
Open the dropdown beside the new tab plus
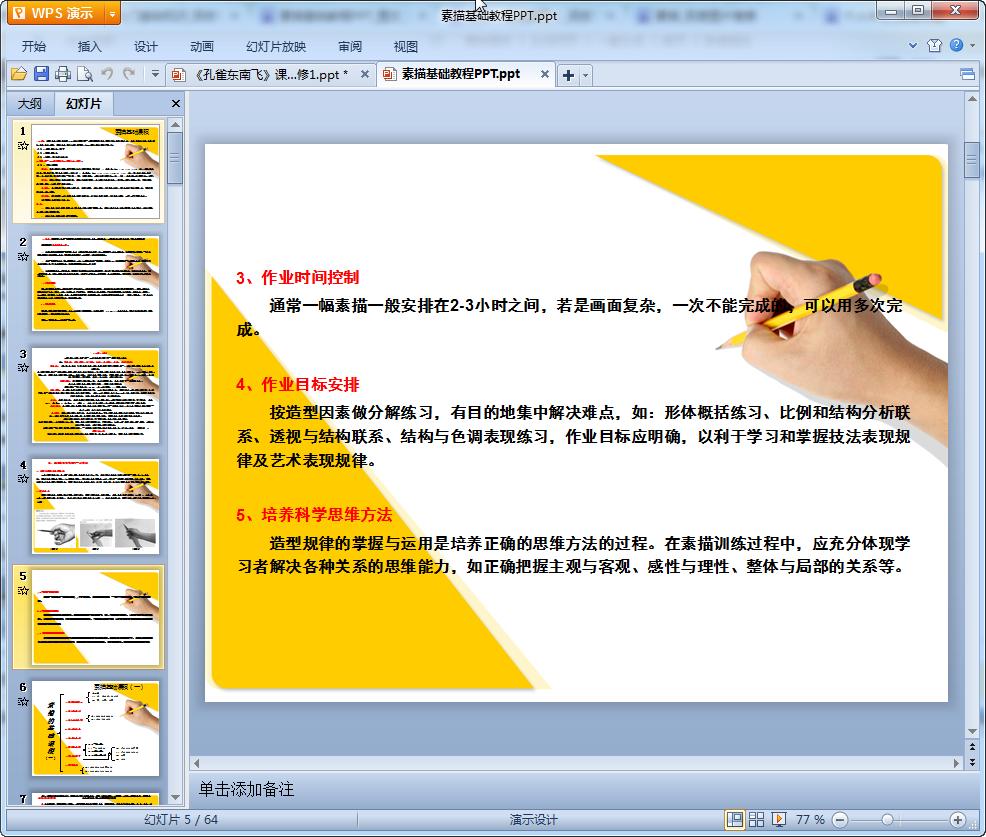click(x=585, y=75)
